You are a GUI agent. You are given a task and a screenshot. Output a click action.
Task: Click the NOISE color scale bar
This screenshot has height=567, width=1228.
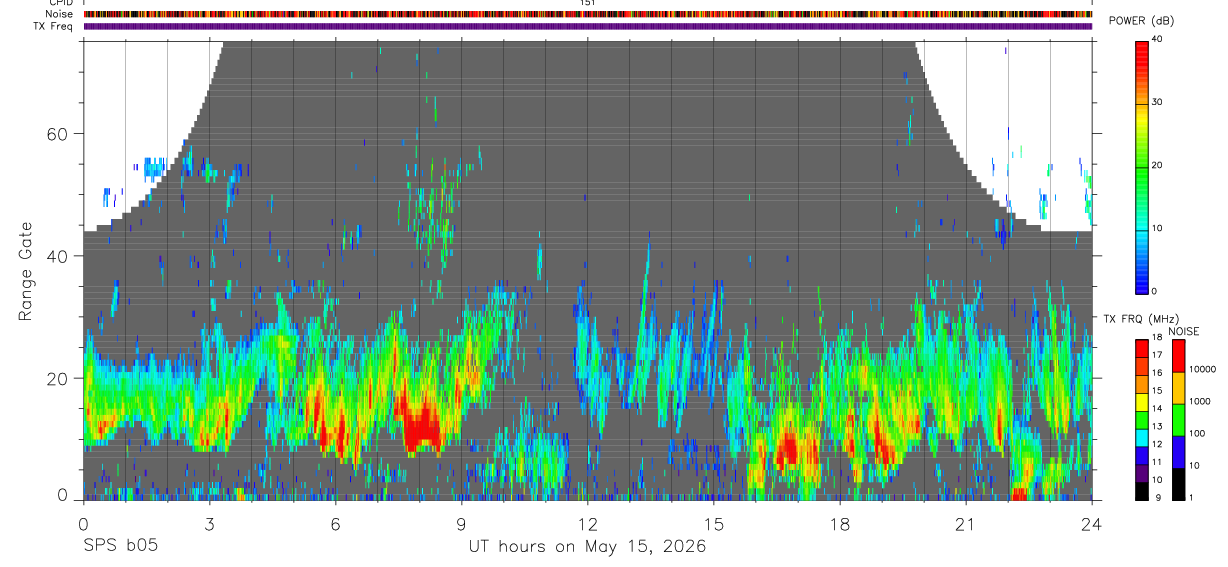tap(1178, 419)
